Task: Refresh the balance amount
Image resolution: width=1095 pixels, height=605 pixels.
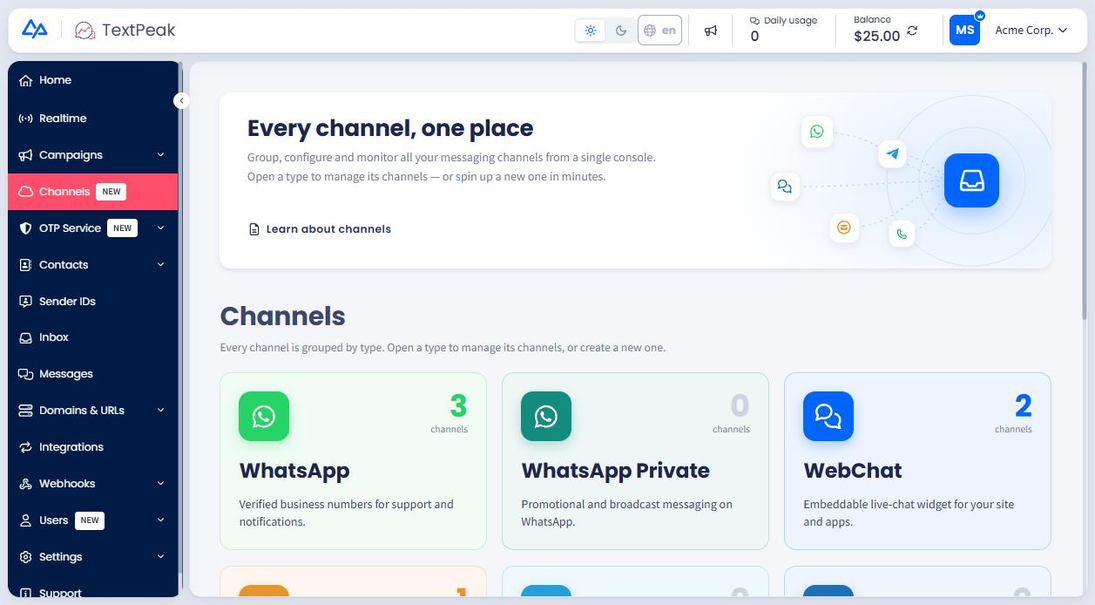Action: (x=912, y=31)
